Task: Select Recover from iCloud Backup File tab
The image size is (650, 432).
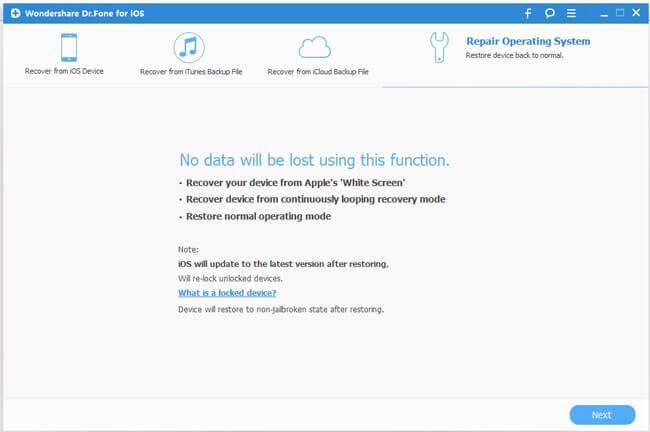Action: (315, 72)
